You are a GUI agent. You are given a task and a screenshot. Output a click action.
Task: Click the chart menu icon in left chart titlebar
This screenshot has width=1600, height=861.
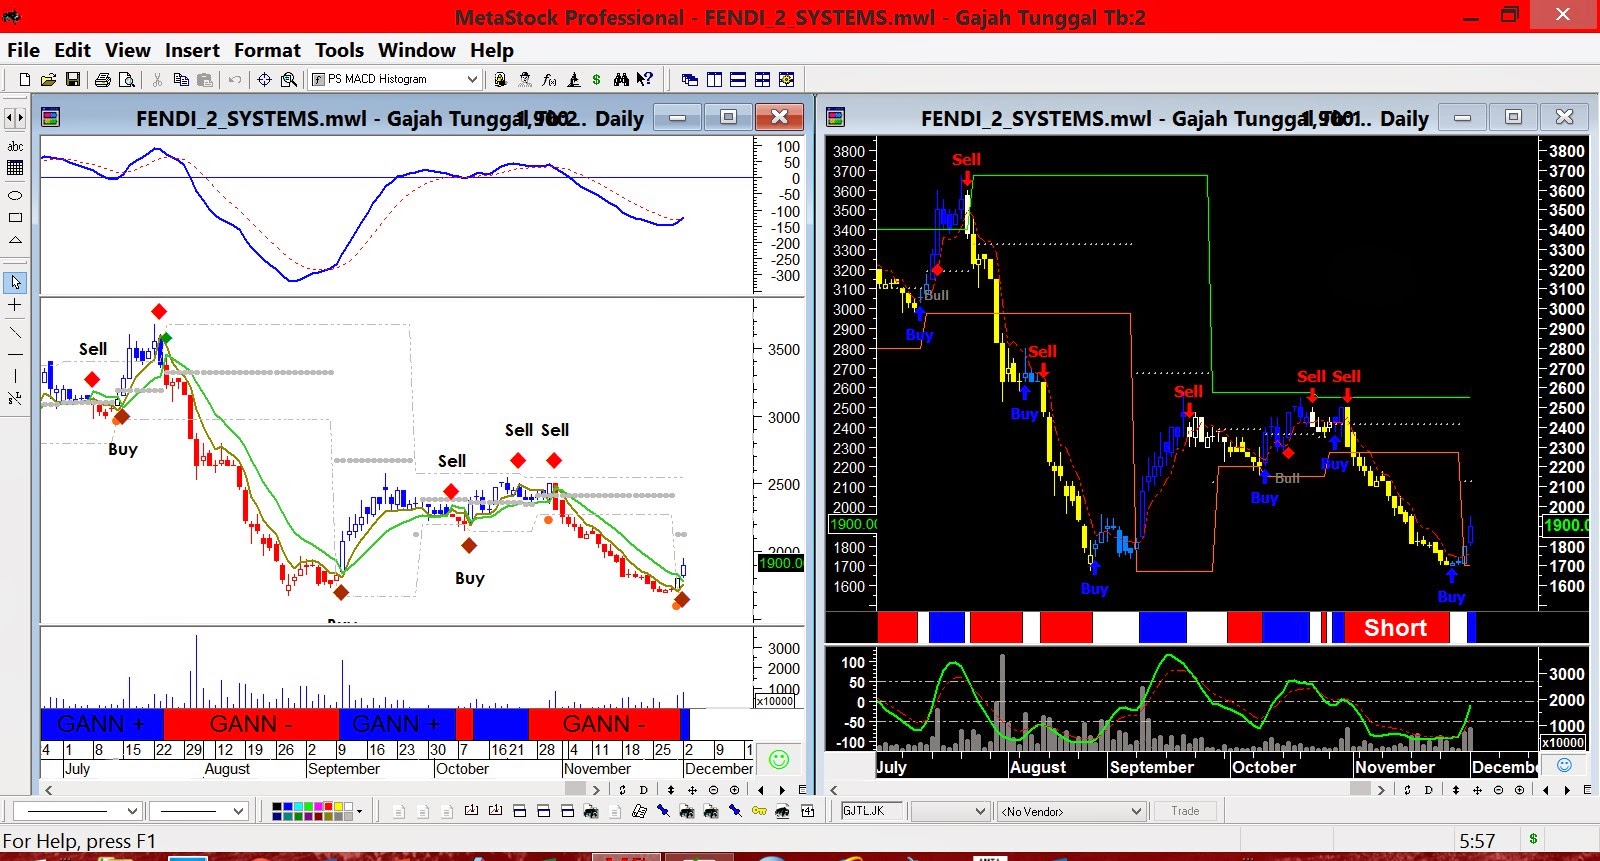click(x=50, y=118)
